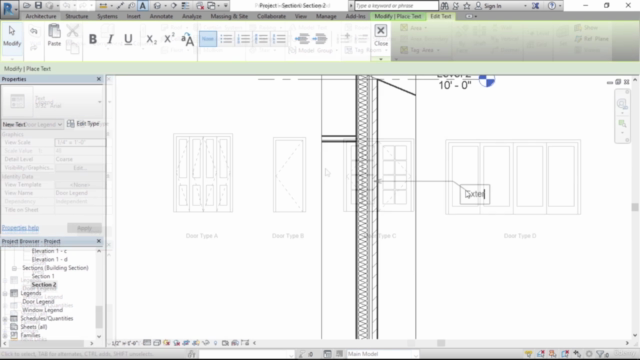Click the Close Hidden Windows icon
Image resolution: width=640 pixels, height=360 pixels.
pos(200,6)
